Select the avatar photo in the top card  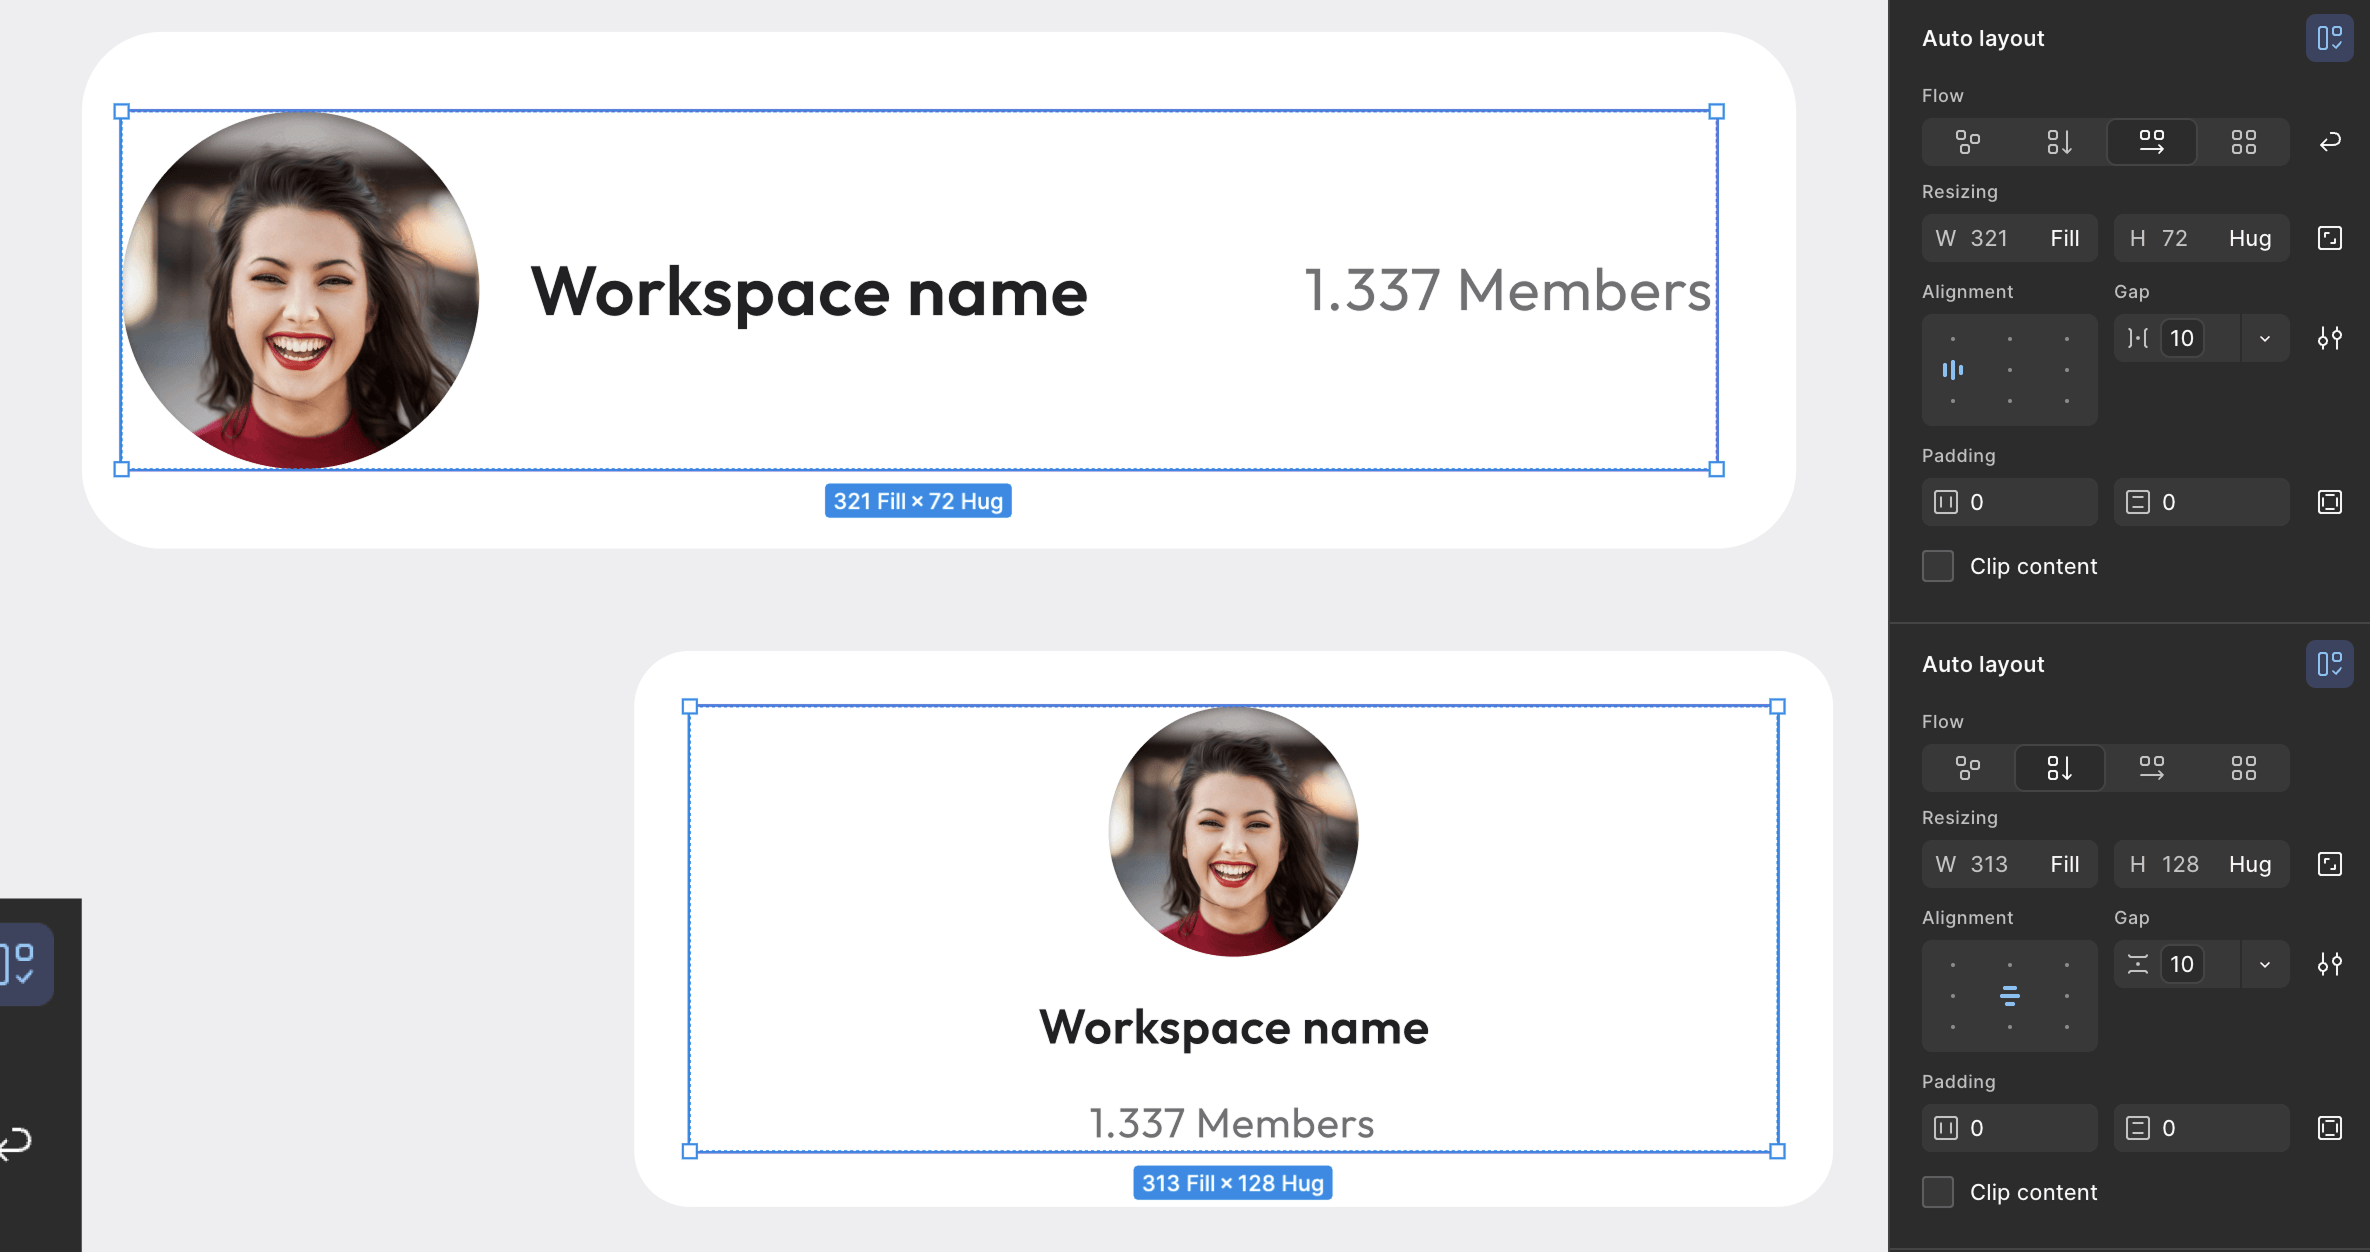[x=301, y=290]
